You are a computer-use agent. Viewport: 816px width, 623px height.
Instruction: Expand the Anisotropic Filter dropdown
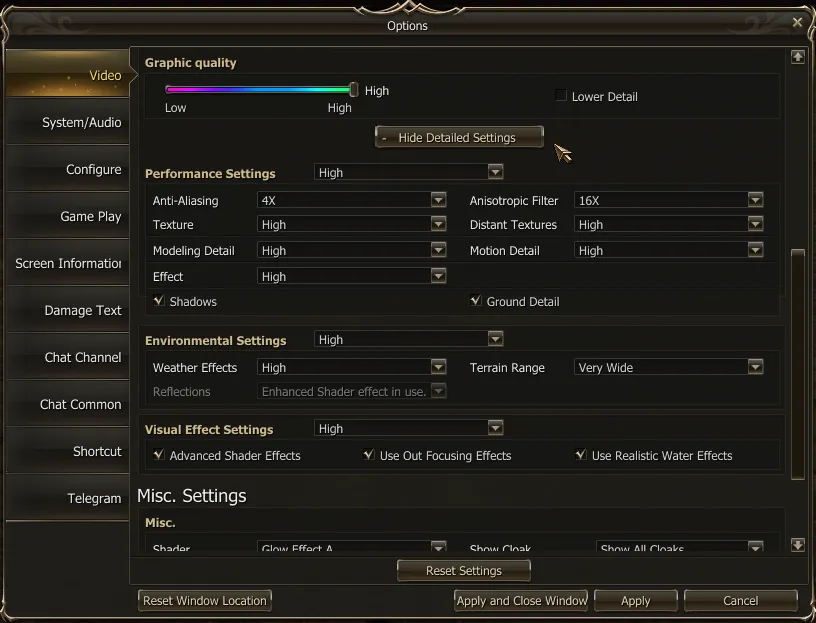(669, 200)
